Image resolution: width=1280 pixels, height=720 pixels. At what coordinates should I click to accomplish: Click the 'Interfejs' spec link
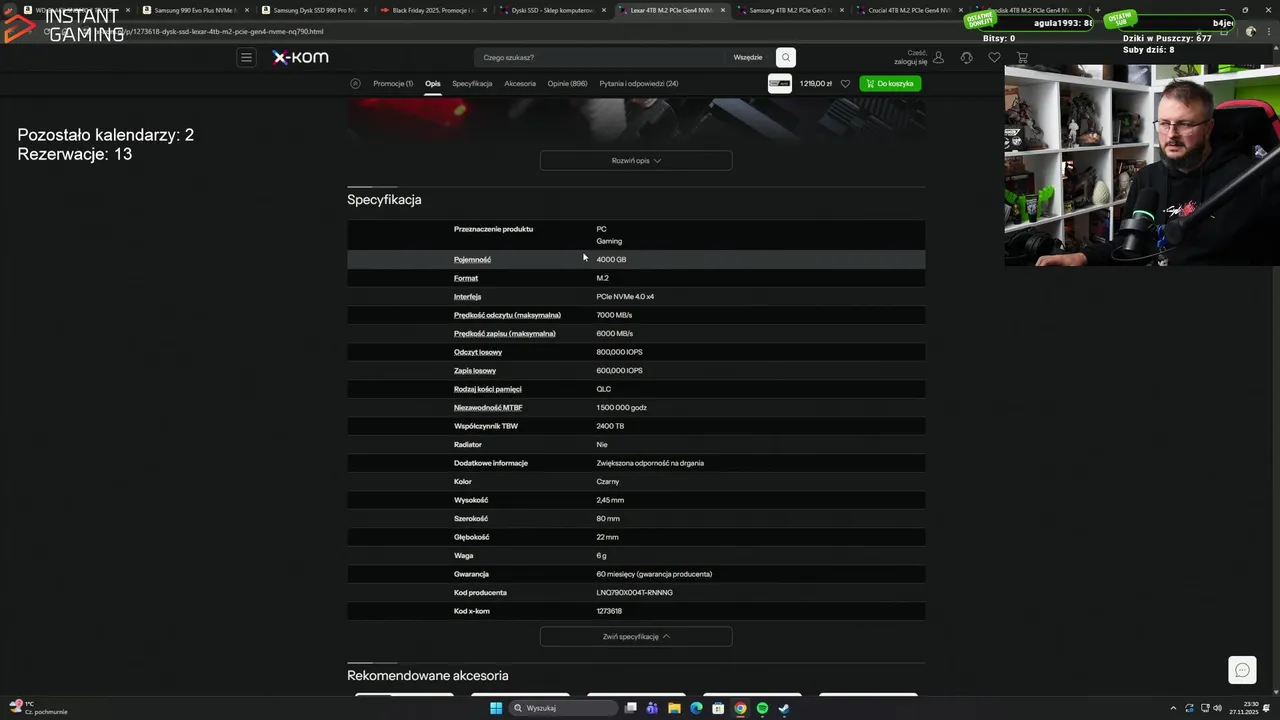pyautogui.click(x=467, y=296)
